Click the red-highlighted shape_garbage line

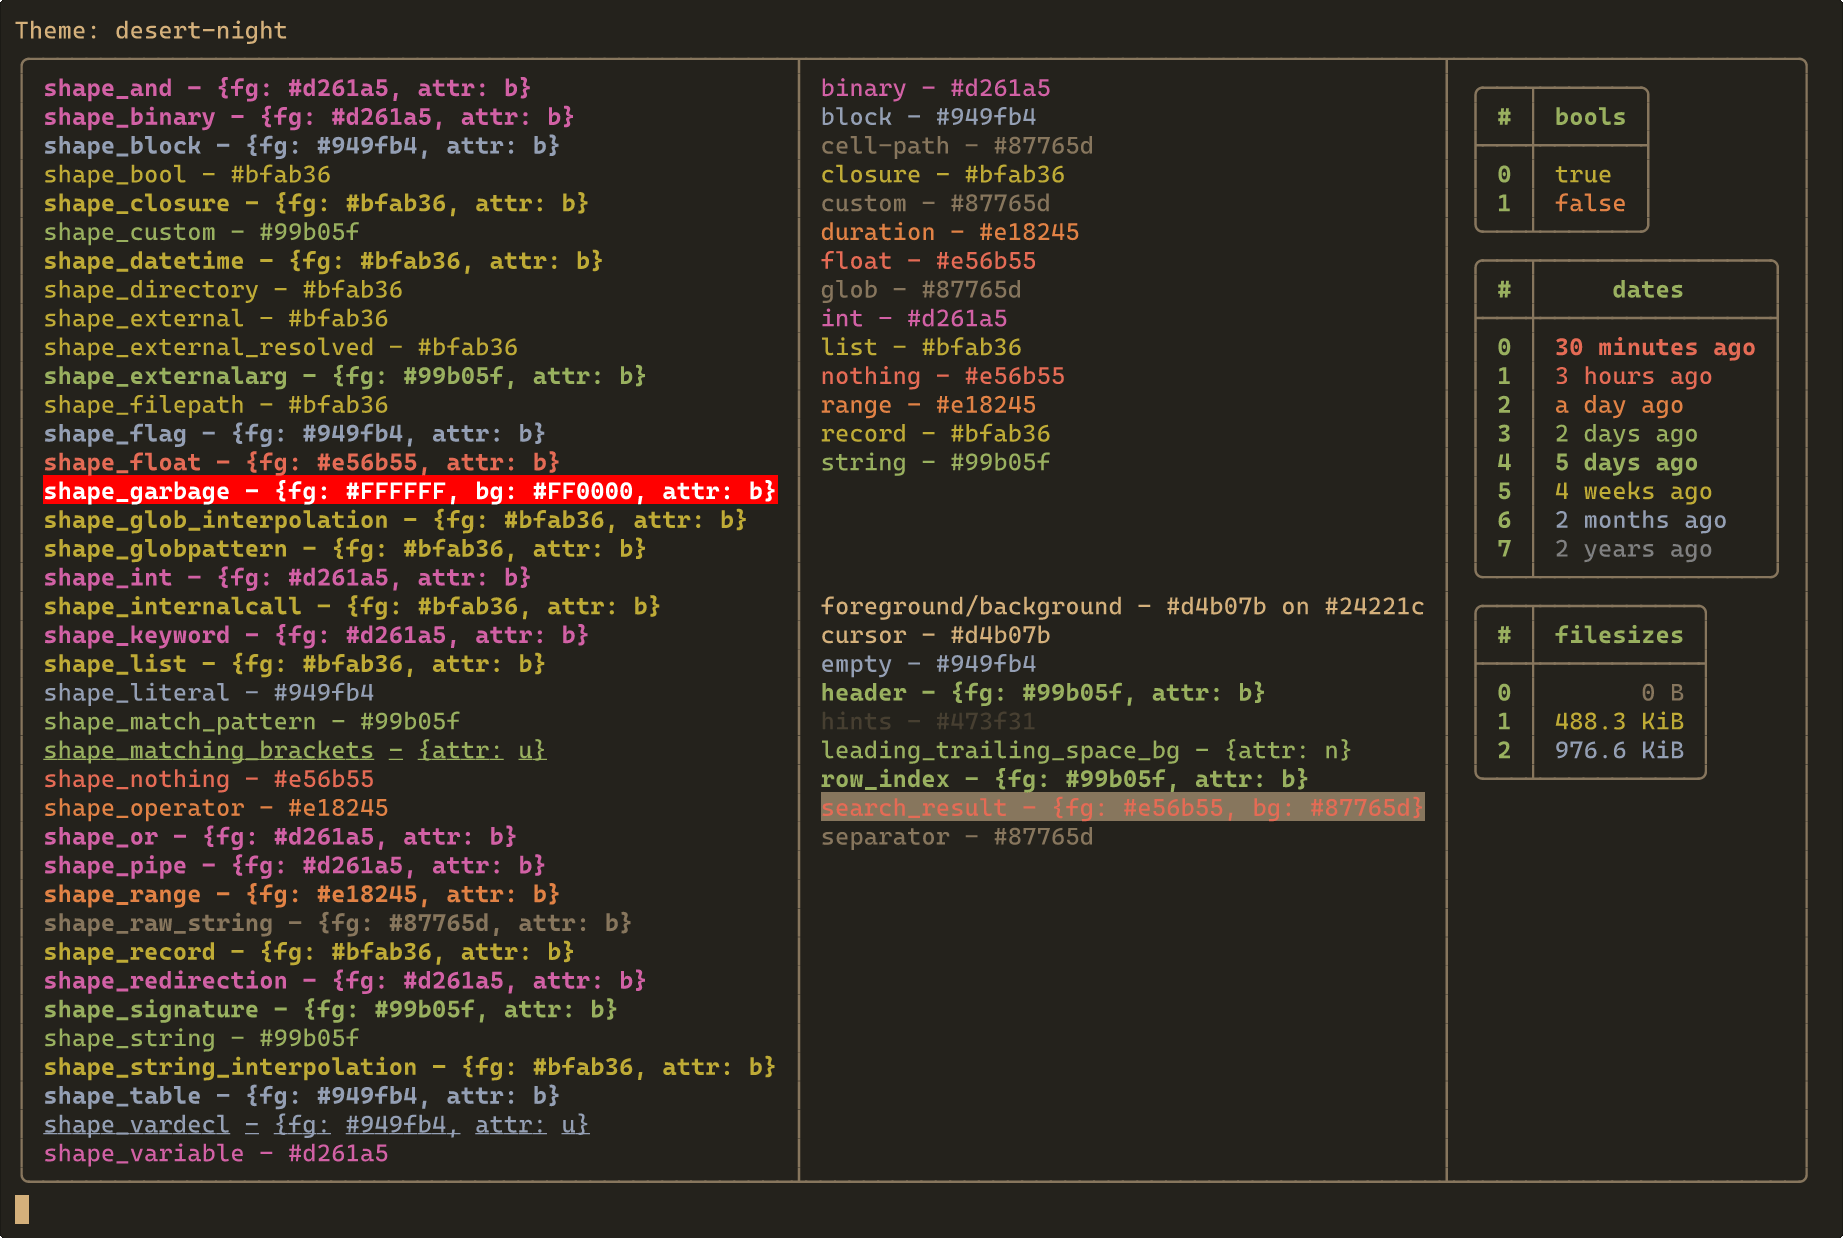click(410, 492)
